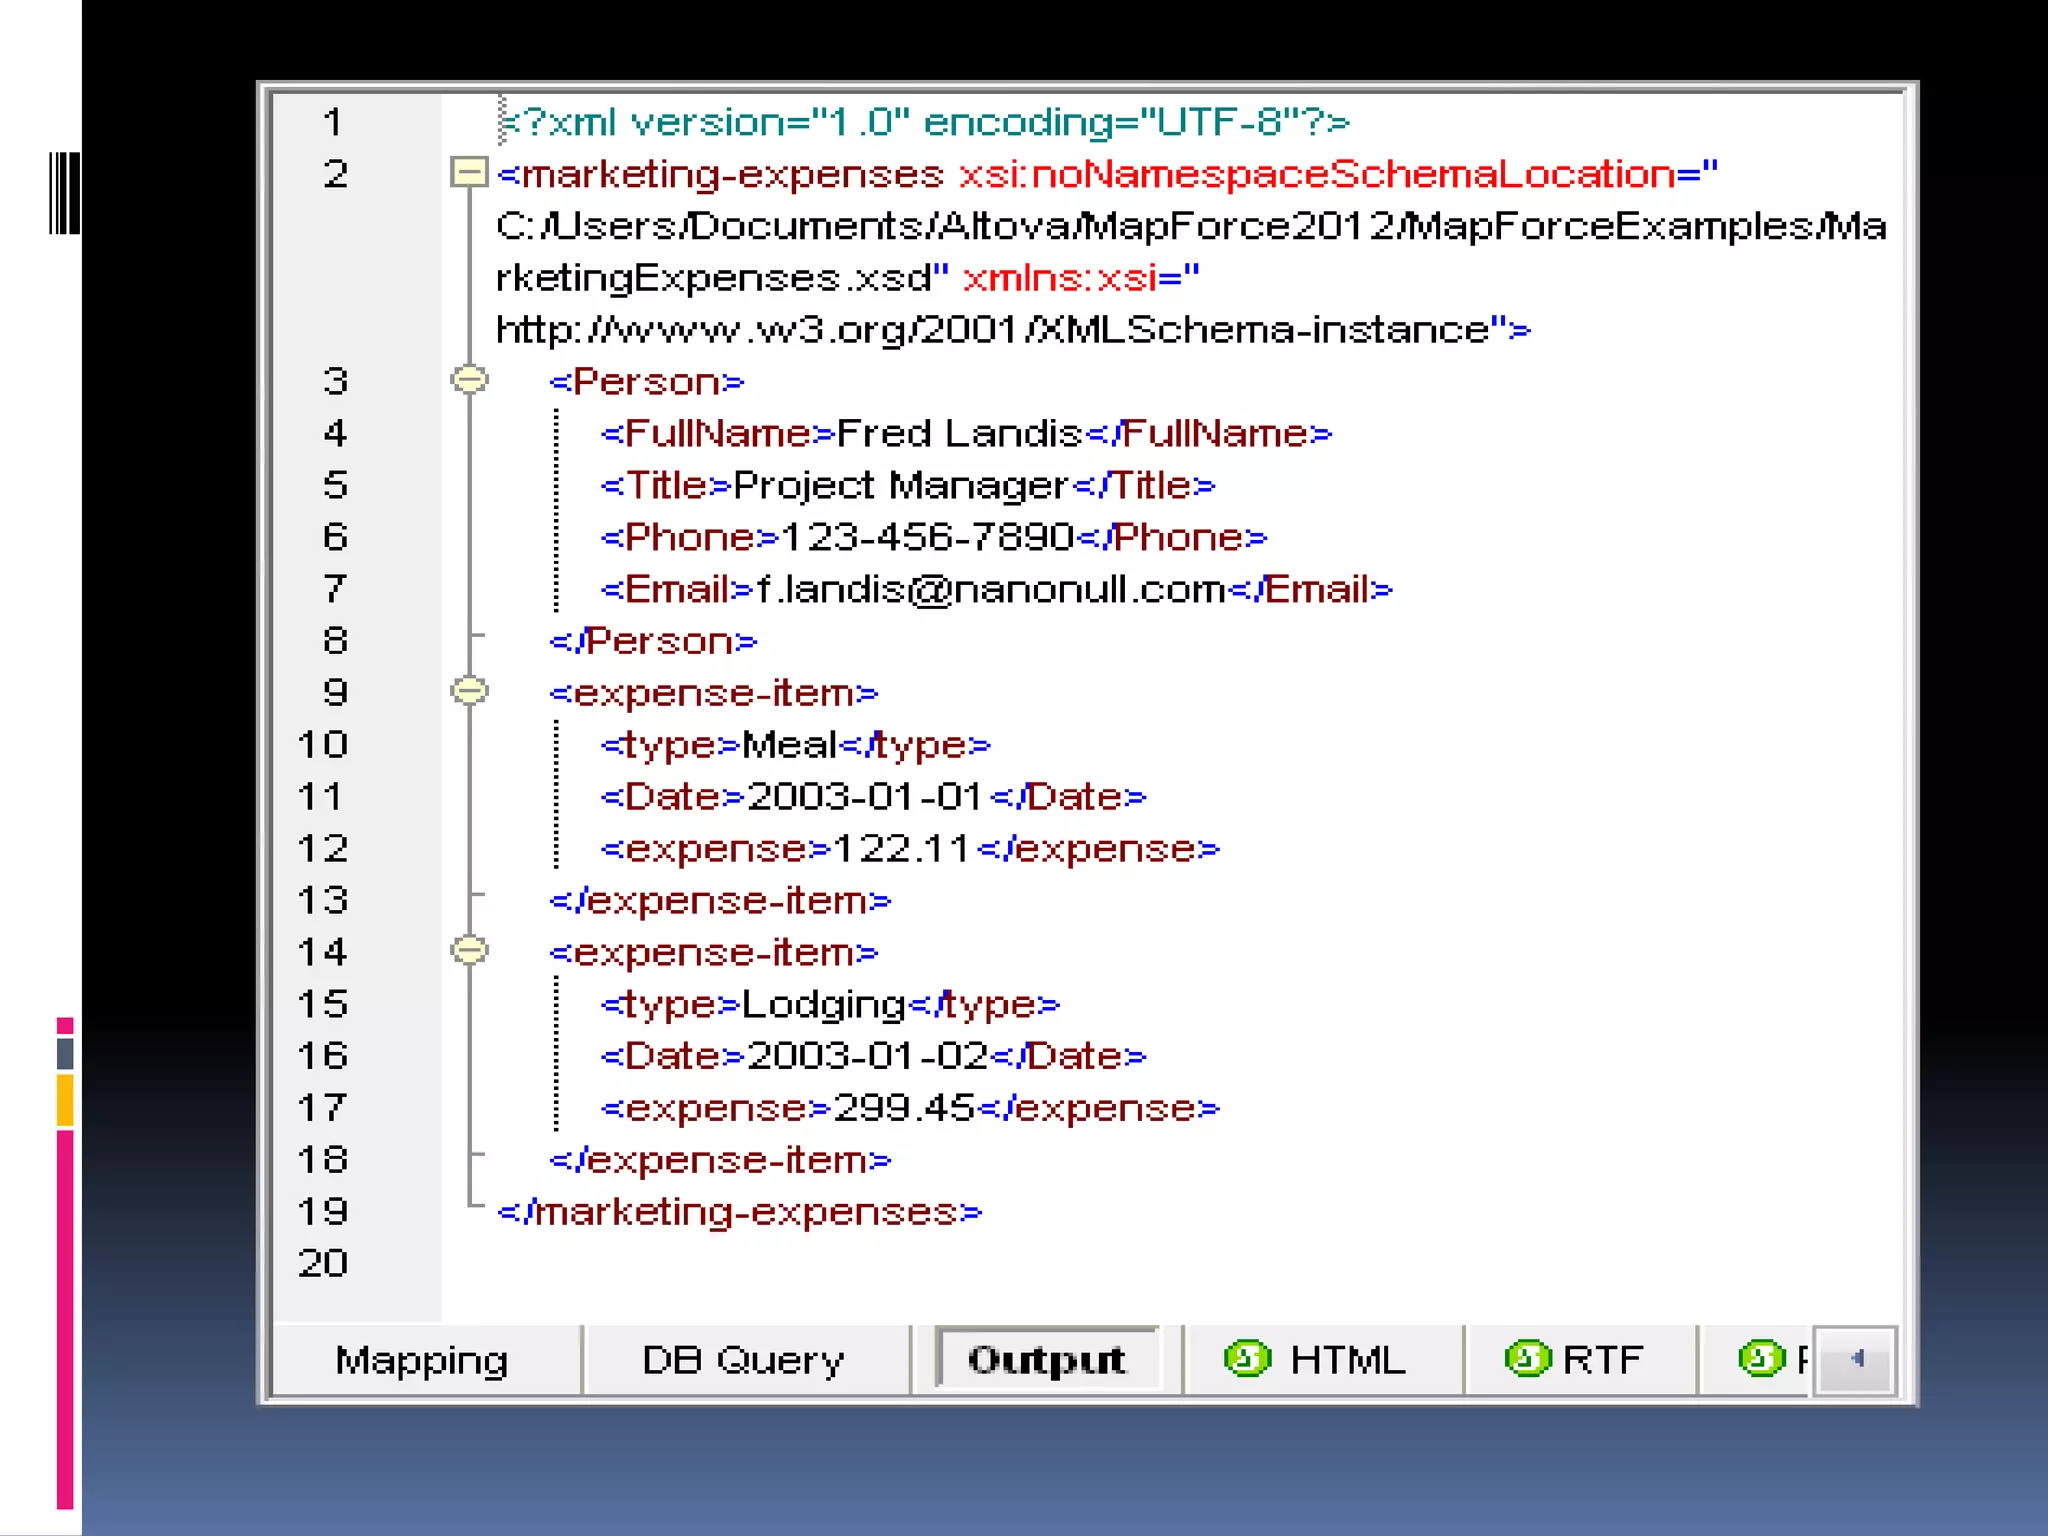
Task: Collapse the Person element node
Action: tap(468, 380)
